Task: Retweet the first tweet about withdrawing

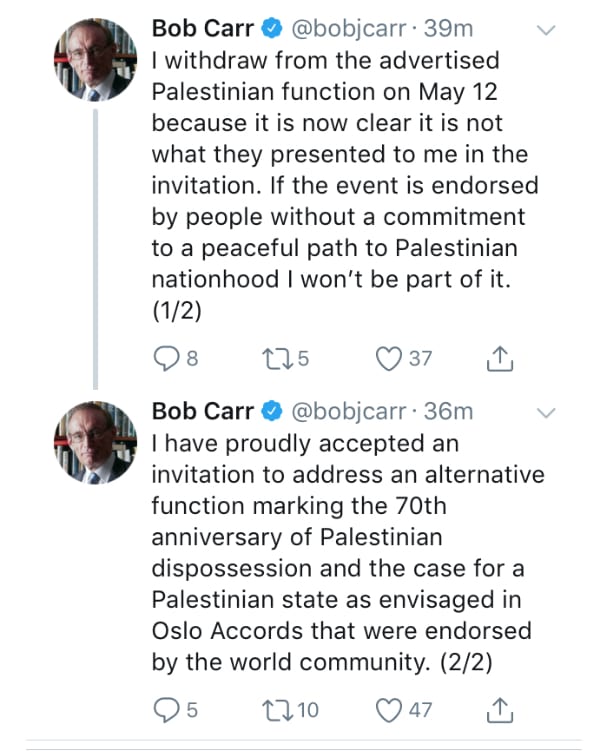Action: (x=272, y=358)
